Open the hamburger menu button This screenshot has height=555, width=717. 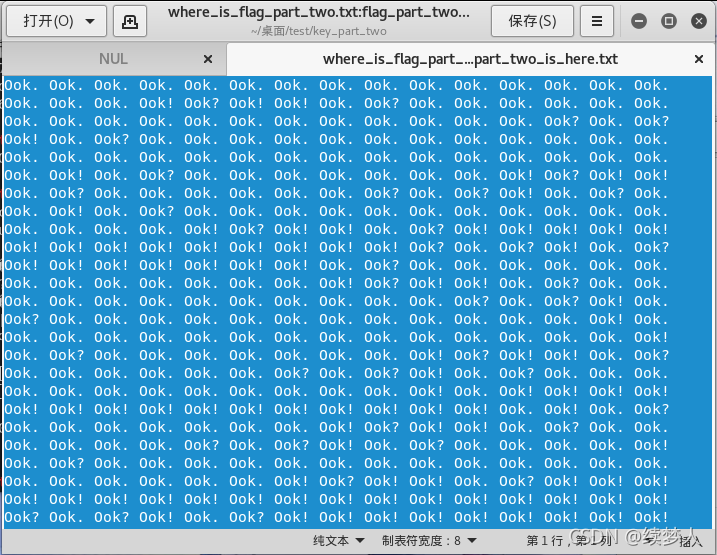tap(596, 21)
